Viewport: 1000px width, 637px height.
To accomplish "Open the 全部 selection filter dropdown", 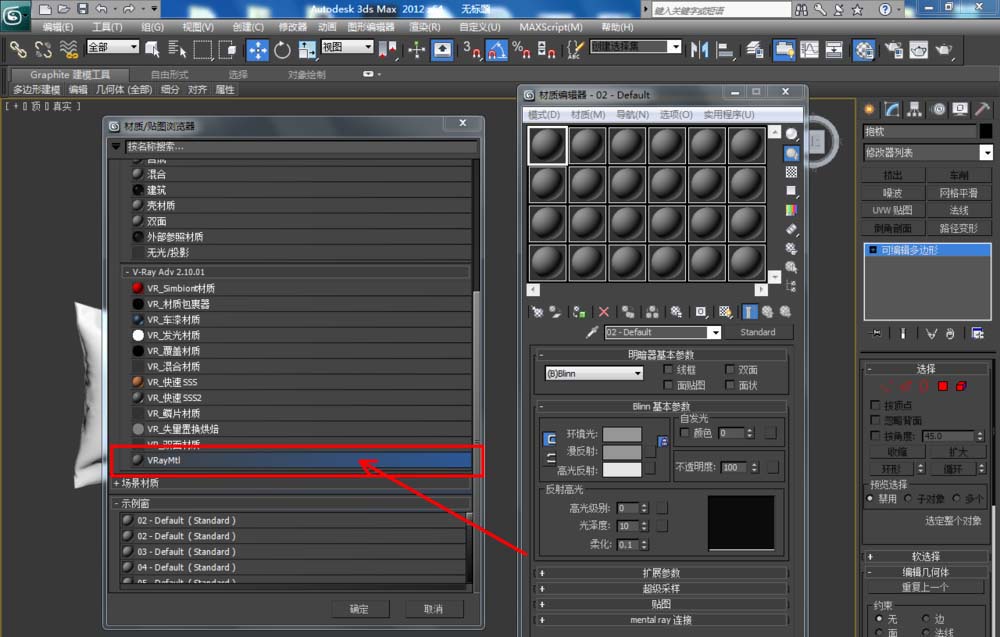I will point(113,47).
